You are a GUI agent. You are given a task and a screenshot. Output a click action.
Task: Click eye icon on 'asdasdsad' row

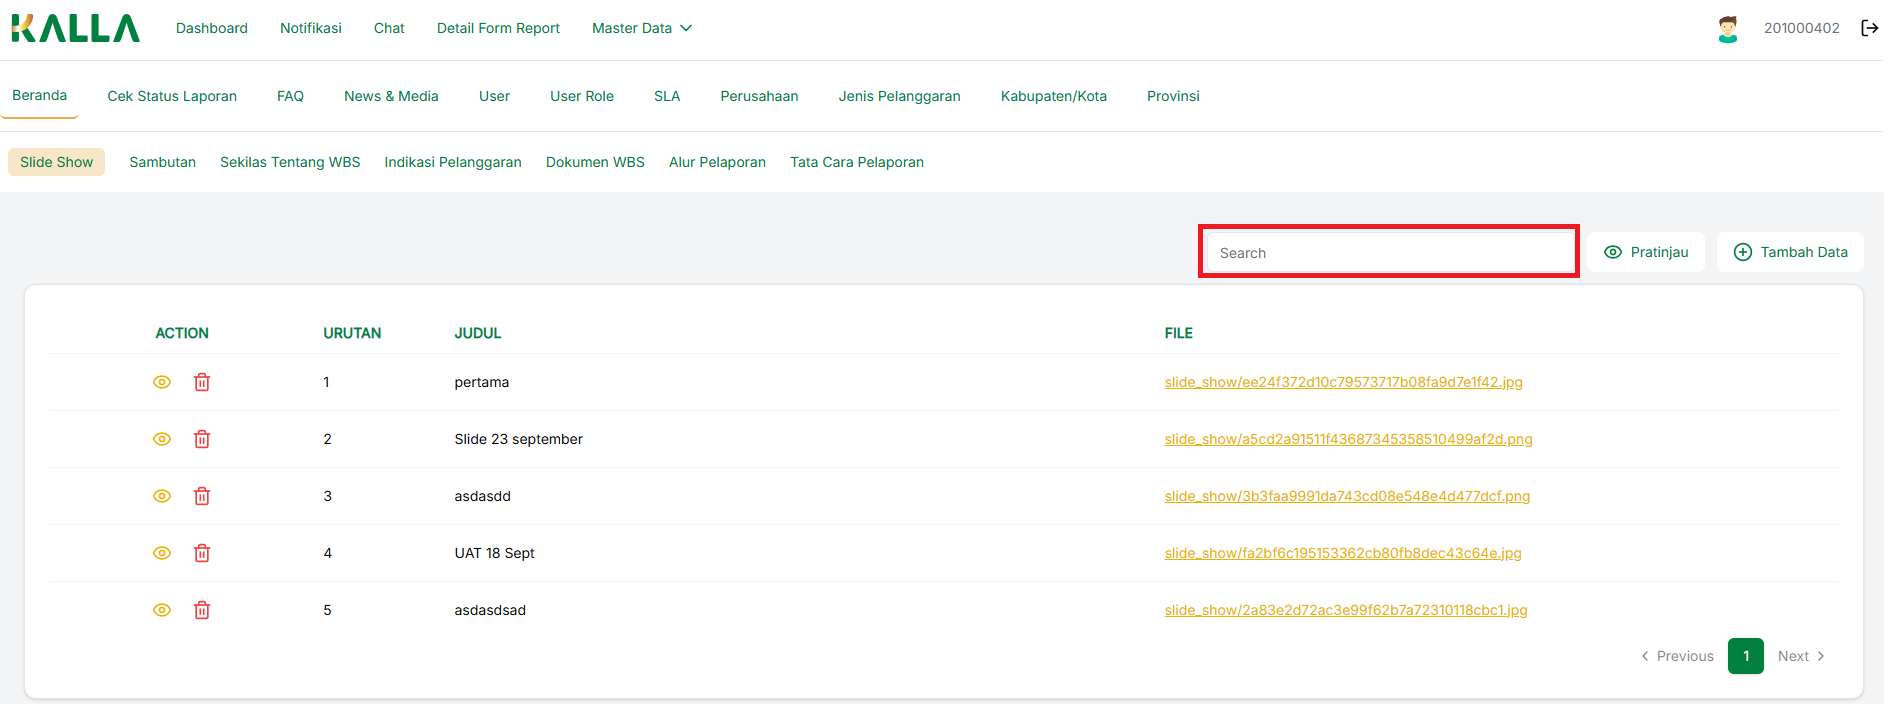click(162, 610)
